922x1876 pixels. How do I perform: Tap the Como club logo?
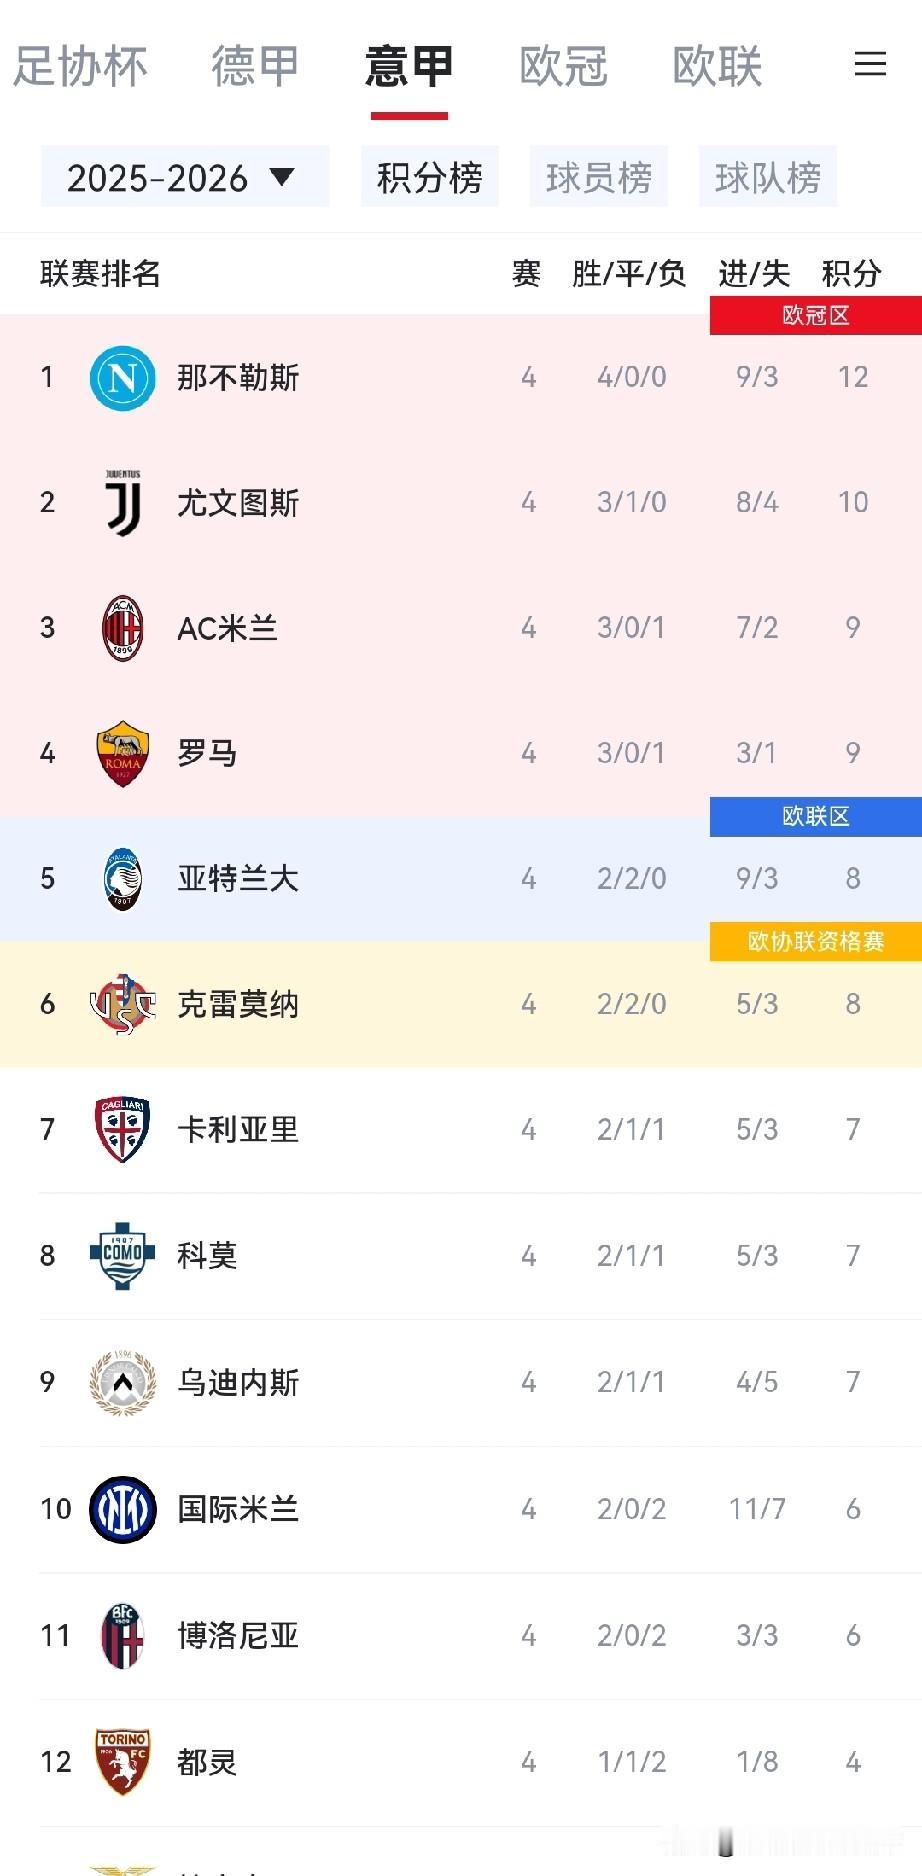122,1255
